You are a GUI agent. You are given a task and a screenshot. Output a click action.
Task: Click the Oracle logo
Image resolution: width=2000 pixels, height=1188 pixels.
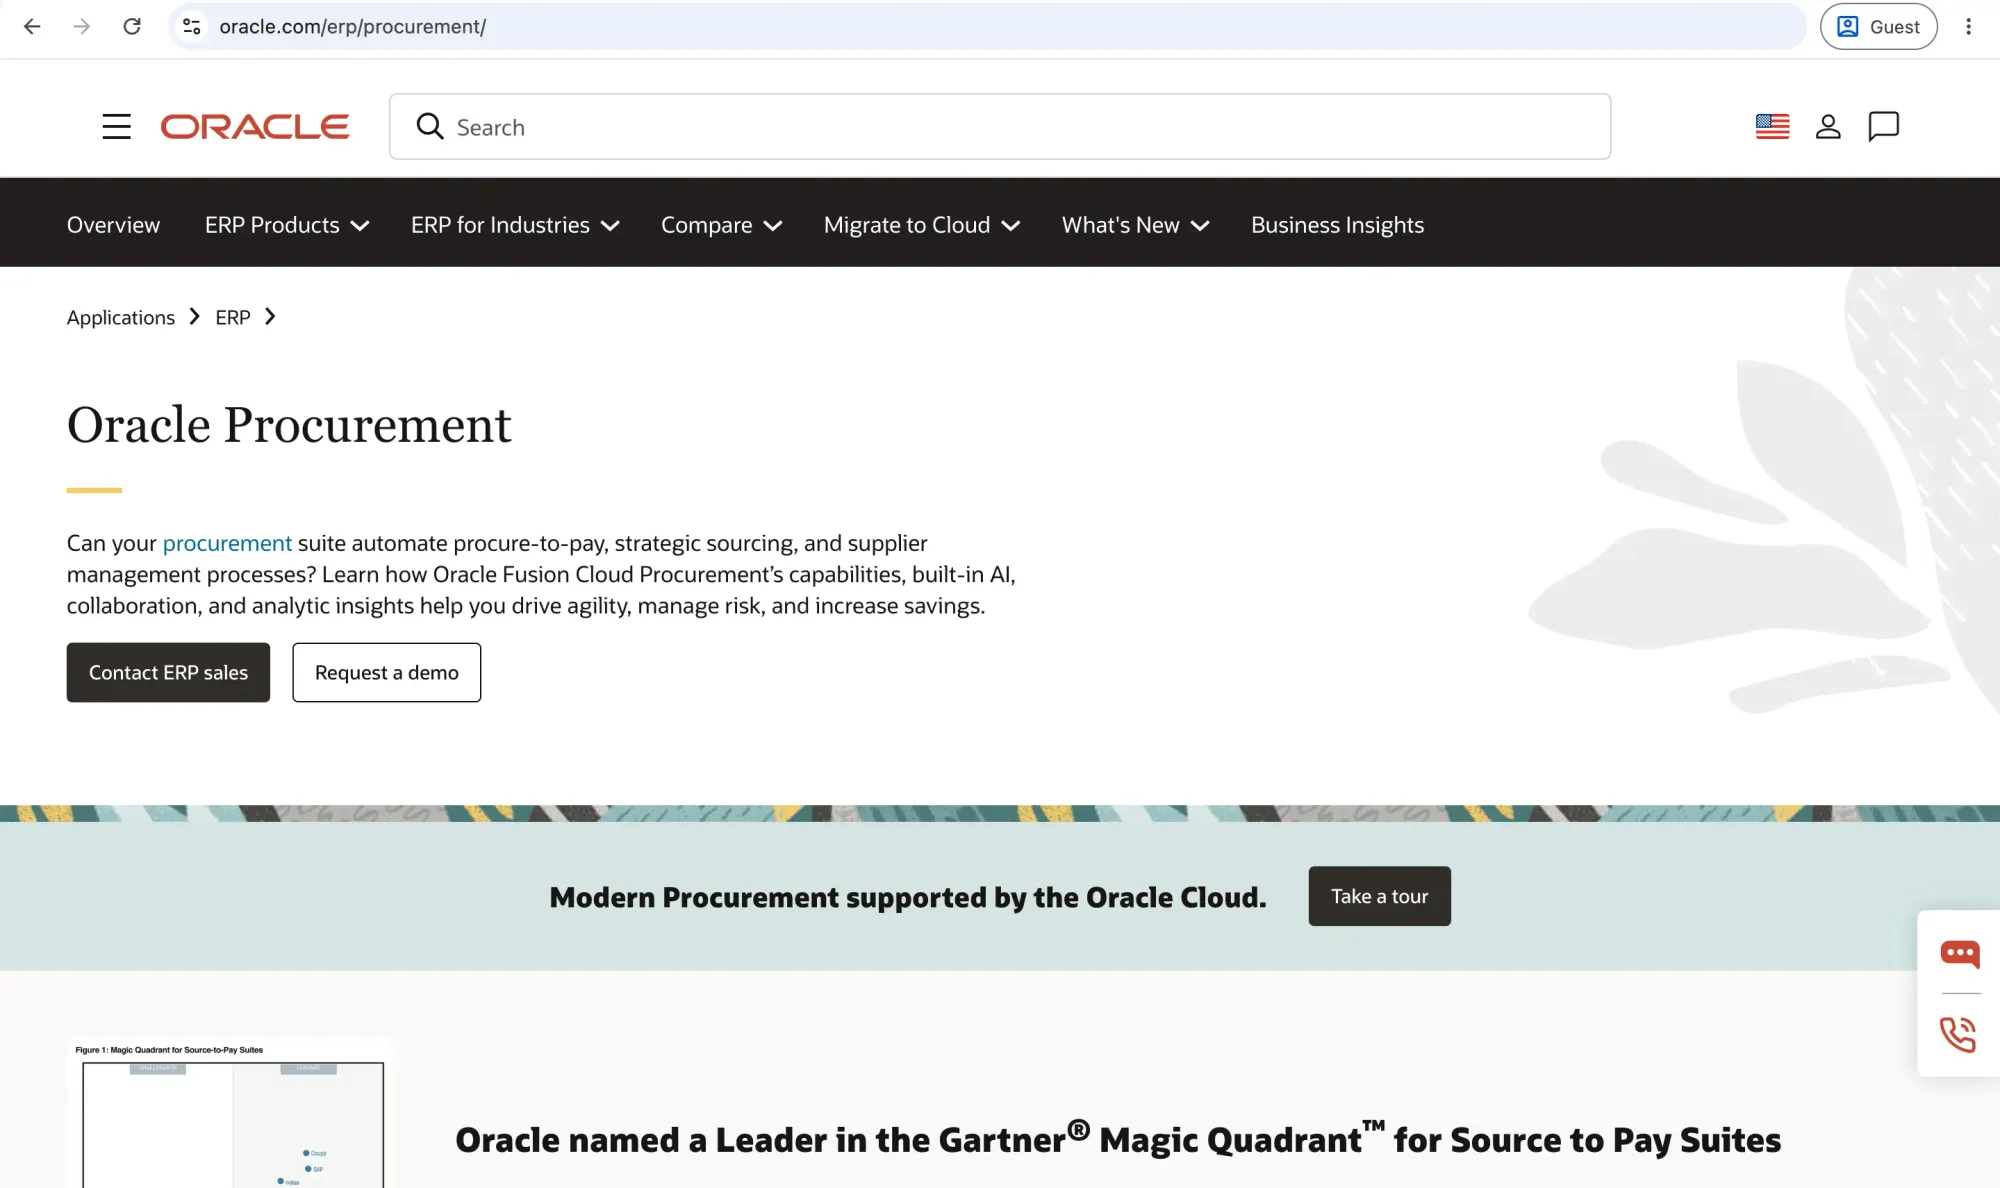tap(255, 127)
